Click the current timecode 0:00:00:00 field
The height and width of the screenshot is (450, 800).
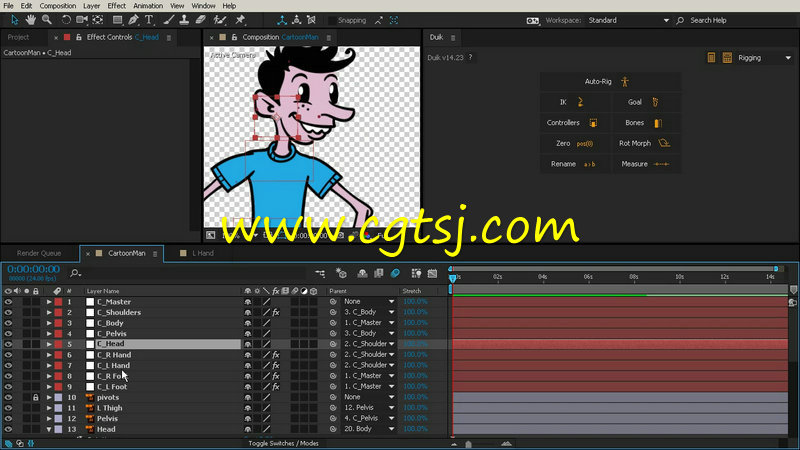pos(34,269)
